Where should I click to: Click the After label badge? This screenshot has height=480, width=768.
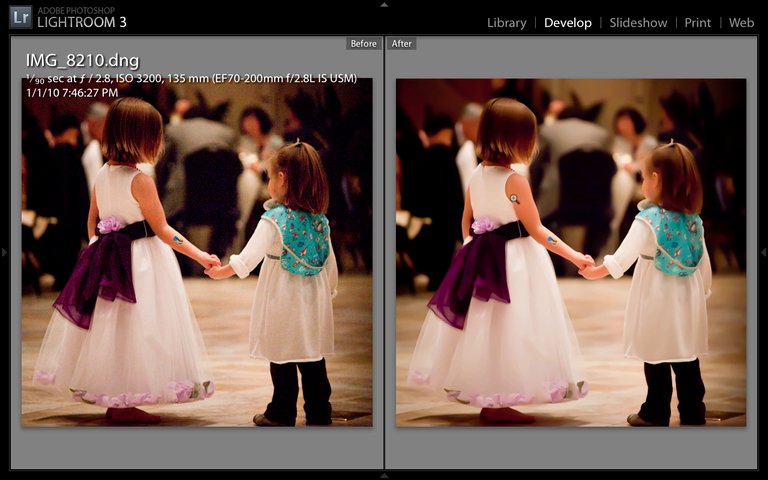click(x=402, y=44)
